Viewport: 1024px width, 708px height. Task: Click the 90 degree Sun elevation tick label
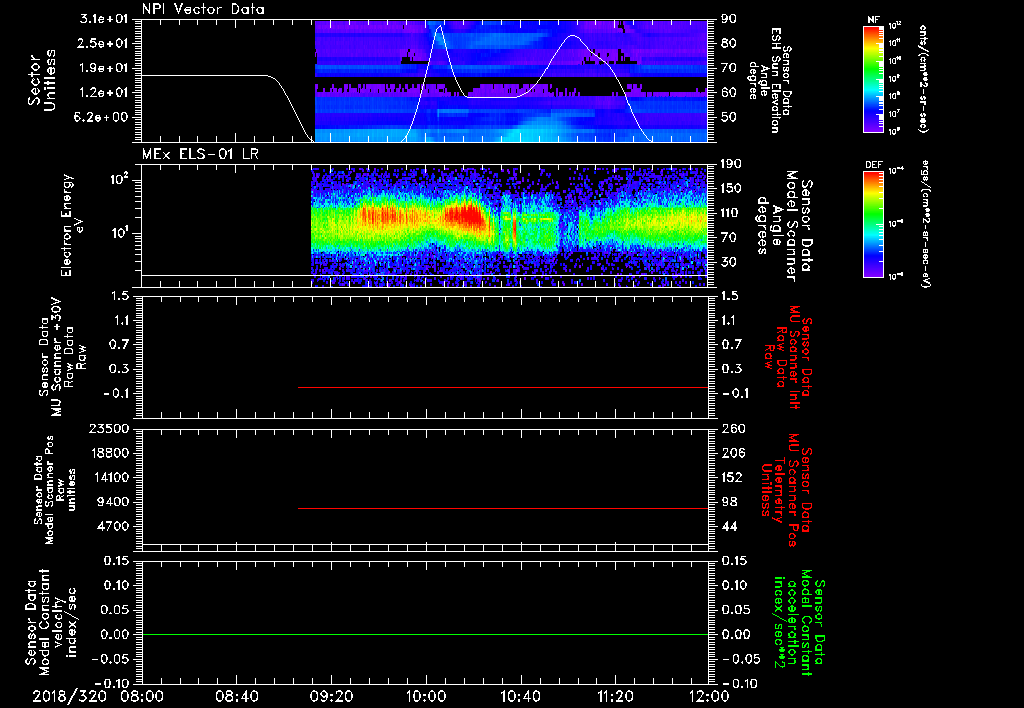point(729,19)
